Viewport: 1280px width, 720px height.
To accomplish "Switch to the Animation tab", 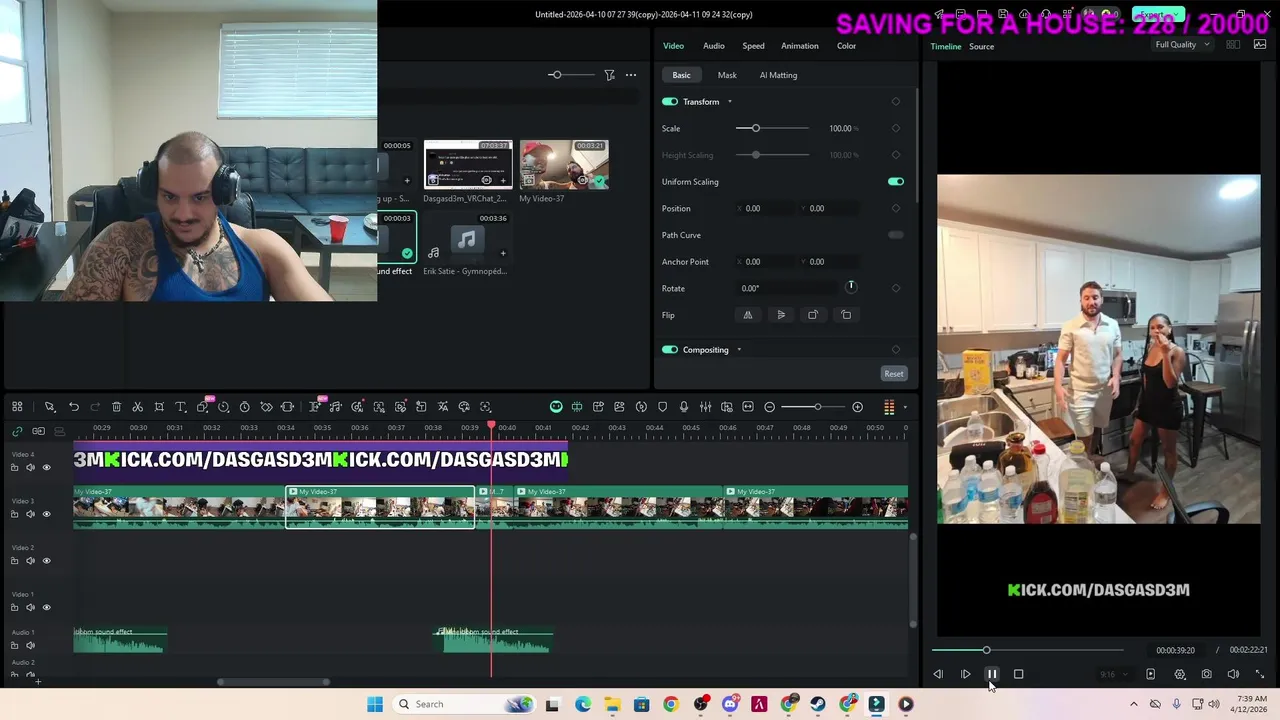I will (799, 46).
